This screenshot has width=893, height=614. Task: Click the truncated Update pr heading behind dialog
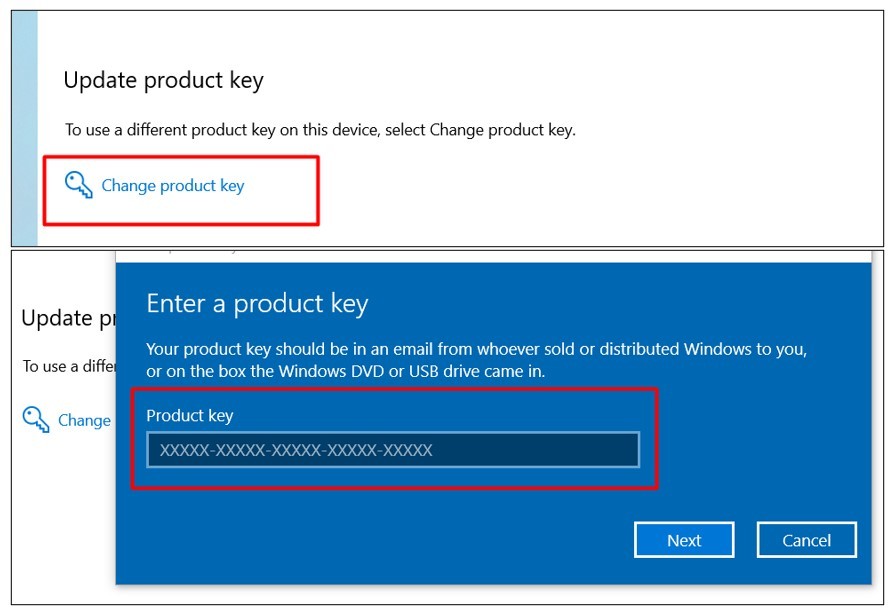67,319
